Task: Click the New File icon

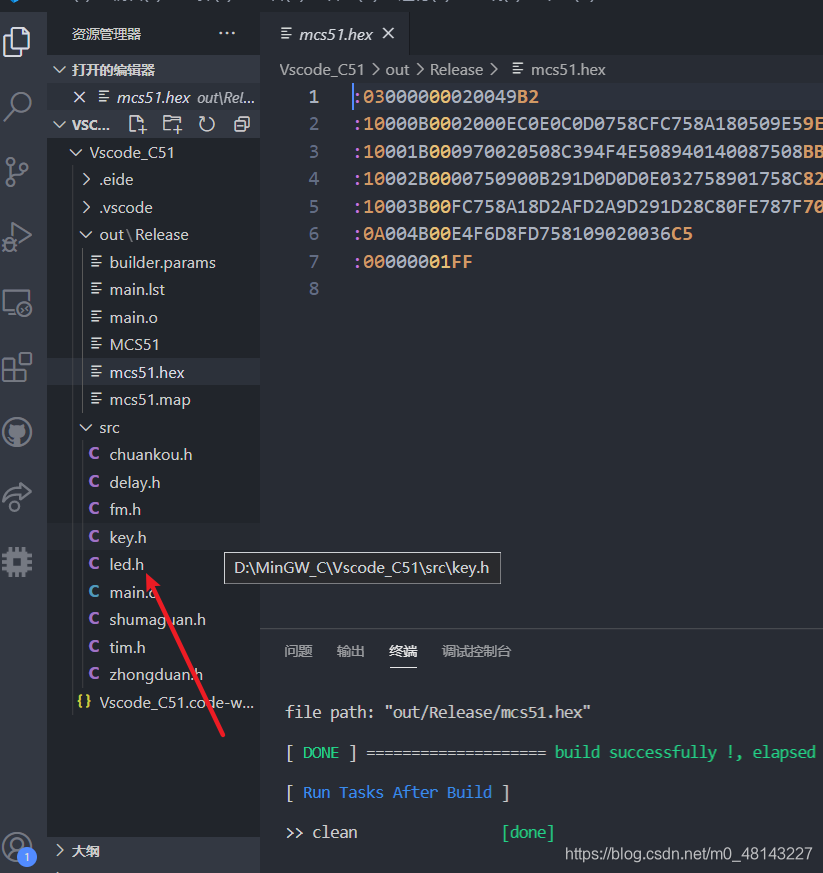Action: pos(137,124)
